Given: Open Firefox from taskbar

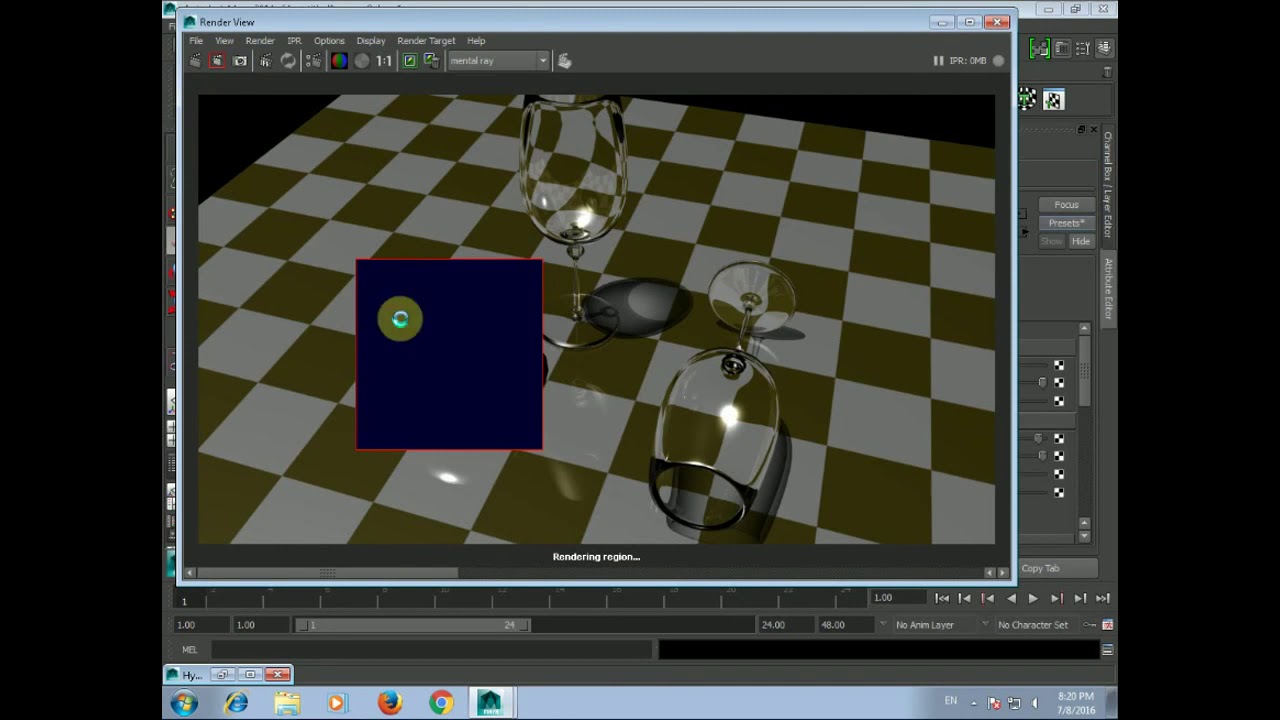Looking at the screenshot, I should click(x=390, y=703).
